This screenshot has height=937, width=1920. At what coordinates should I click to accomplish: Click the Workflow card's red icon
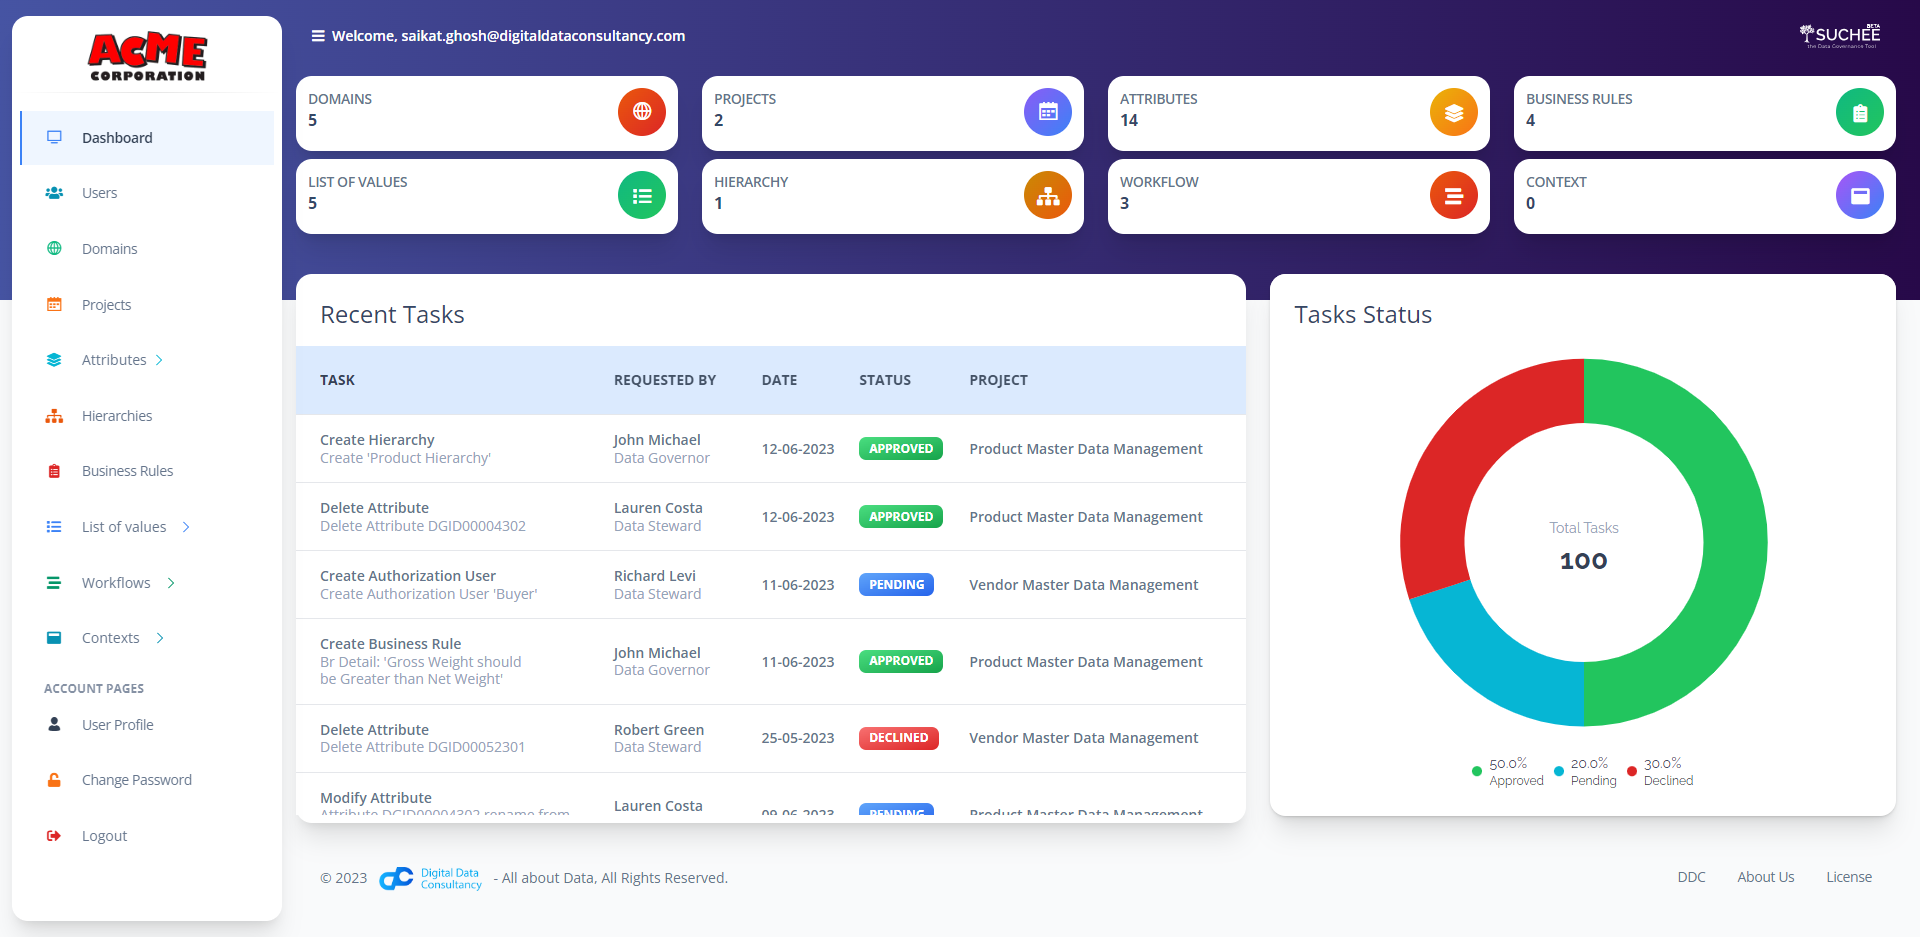1453,195
